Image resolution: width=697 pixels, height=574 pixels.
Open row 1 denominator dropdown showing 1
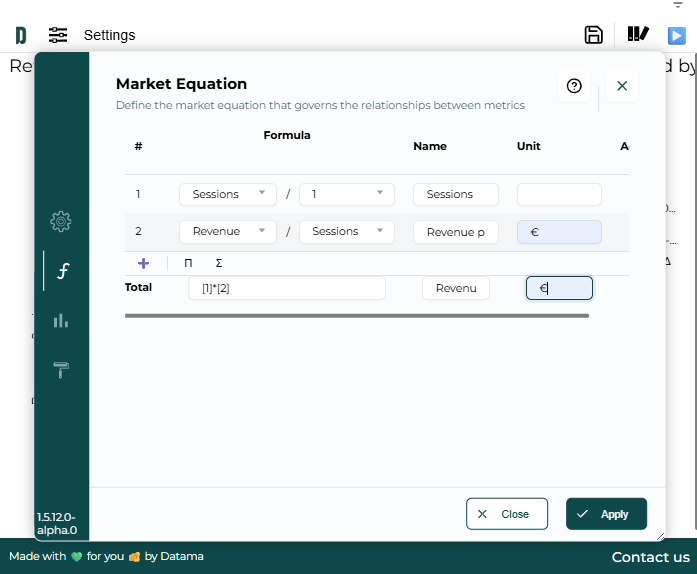click(x=346, y=194)
